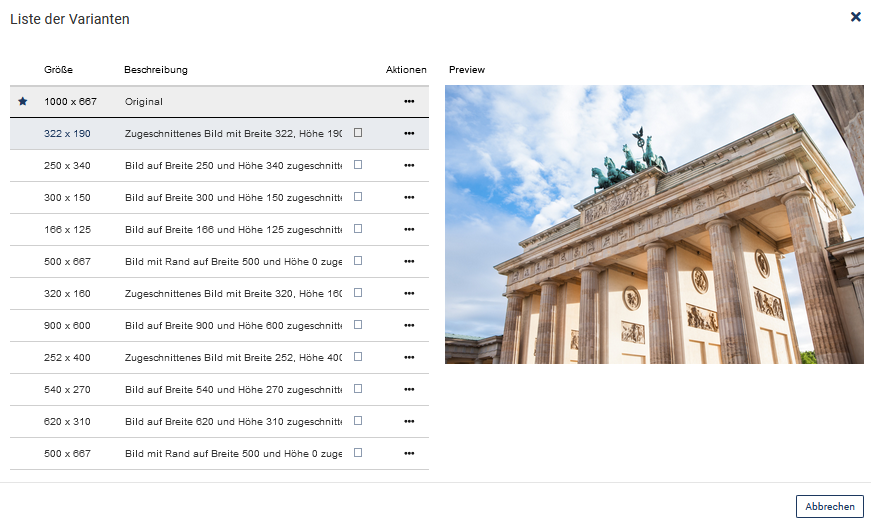Screen dimensions: 871x524
Task: Expand the actions menu for variant 320 x 160
Action: (409, 294)
